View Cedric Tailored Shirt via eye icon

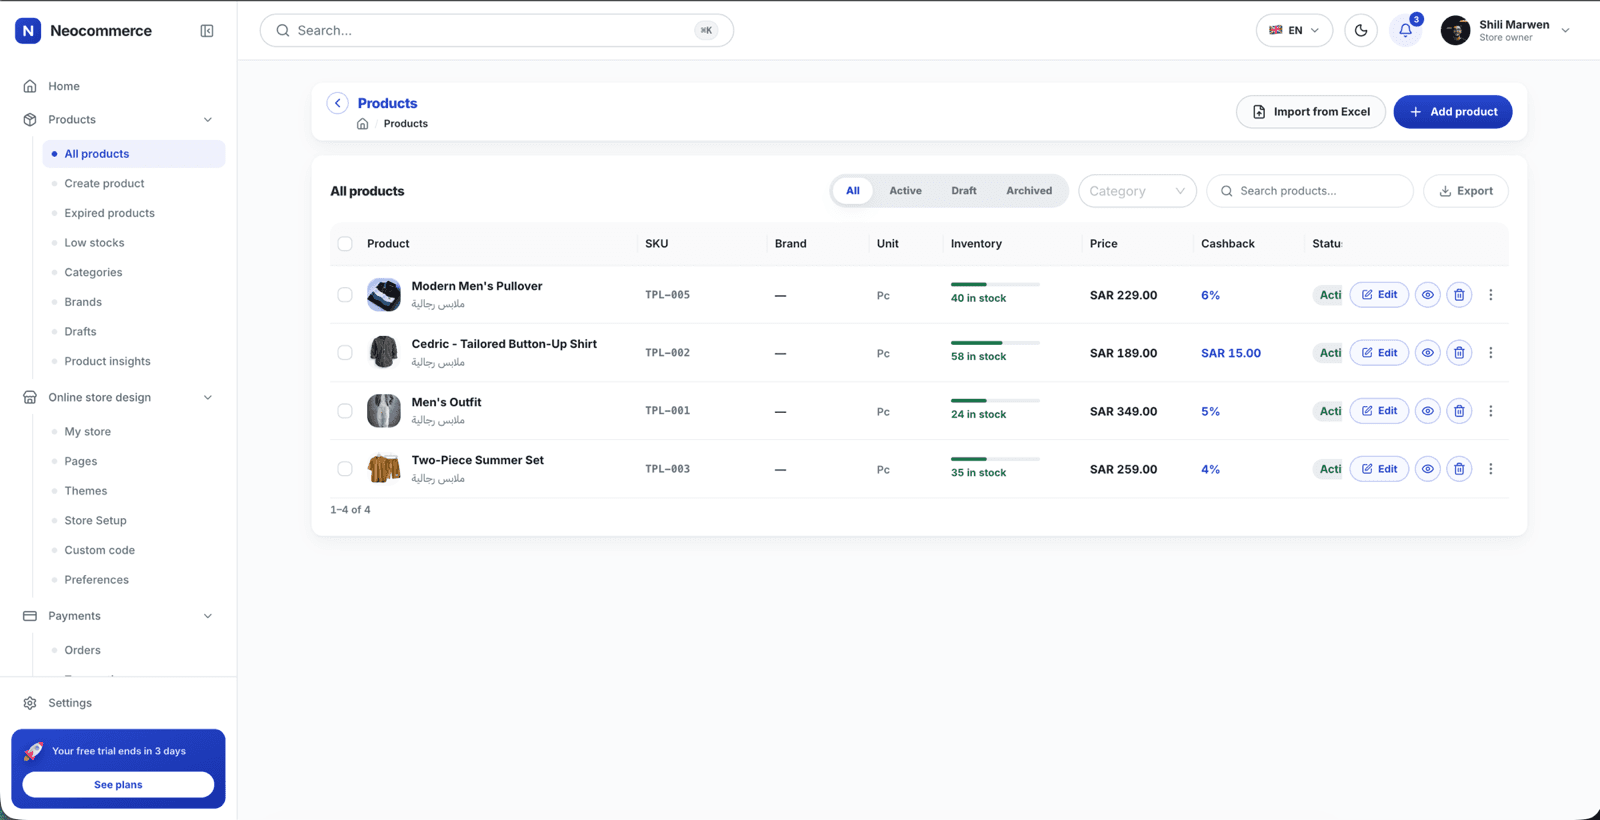(1427, 353)
